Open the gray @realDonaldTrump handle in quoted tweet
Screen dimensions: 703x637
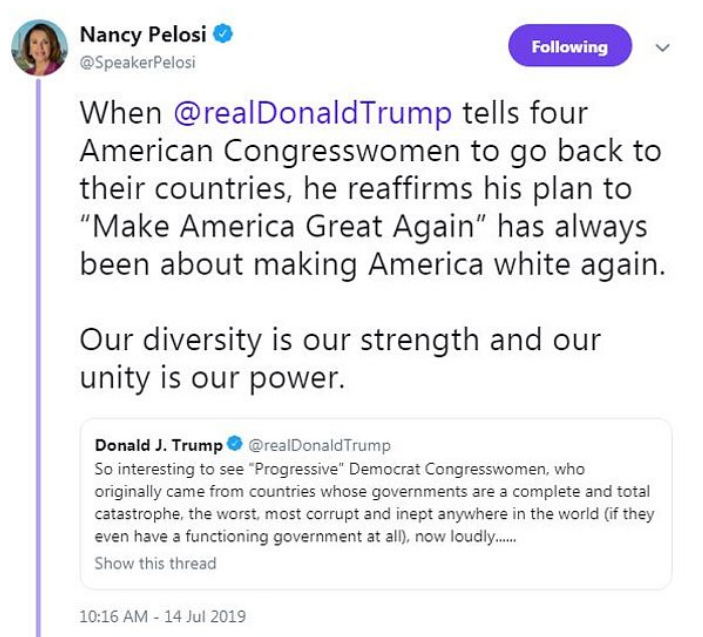[318, 445]
